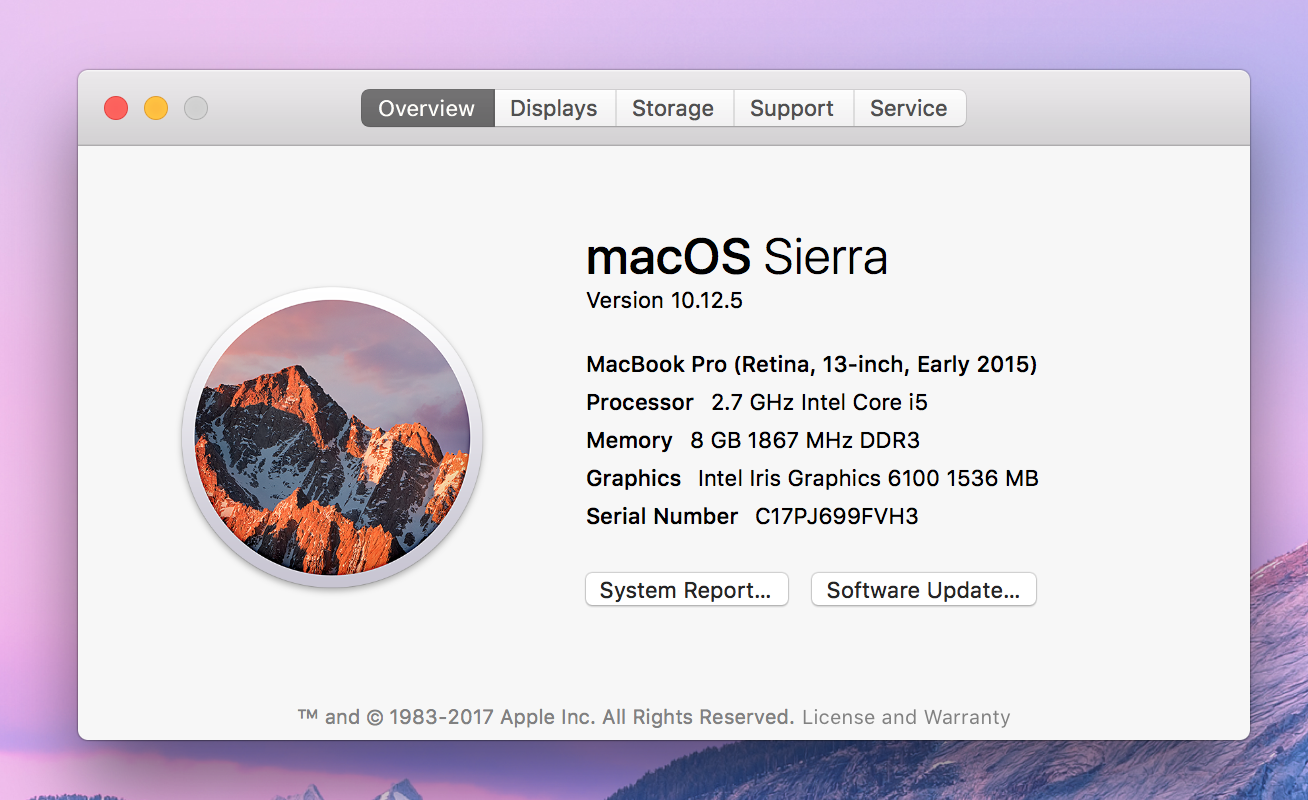Go to the Service tab

click(x=909, y=108)
